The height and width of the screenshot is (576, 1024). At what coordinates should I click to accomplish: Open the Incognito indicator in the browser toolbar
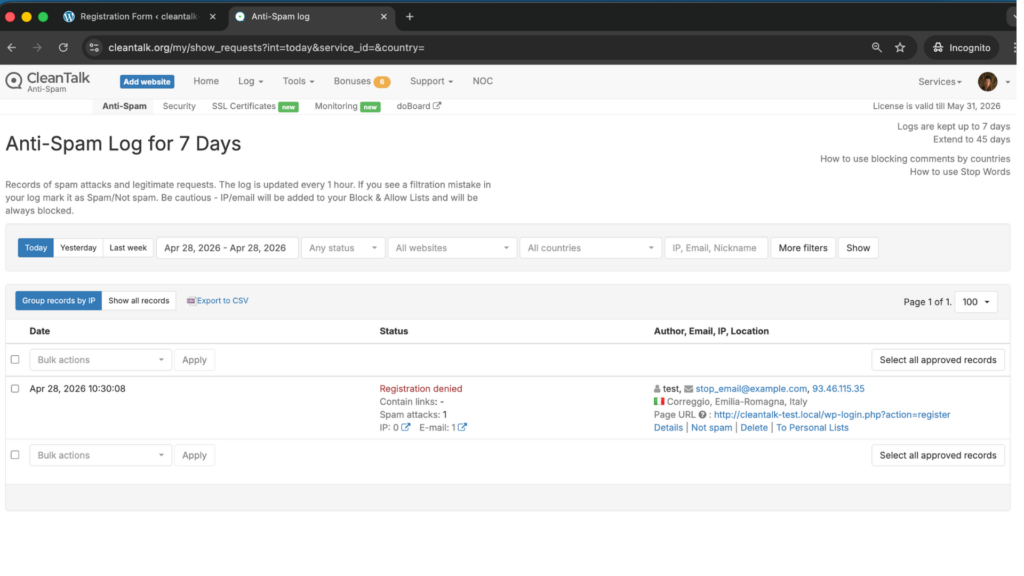[960, 47]
